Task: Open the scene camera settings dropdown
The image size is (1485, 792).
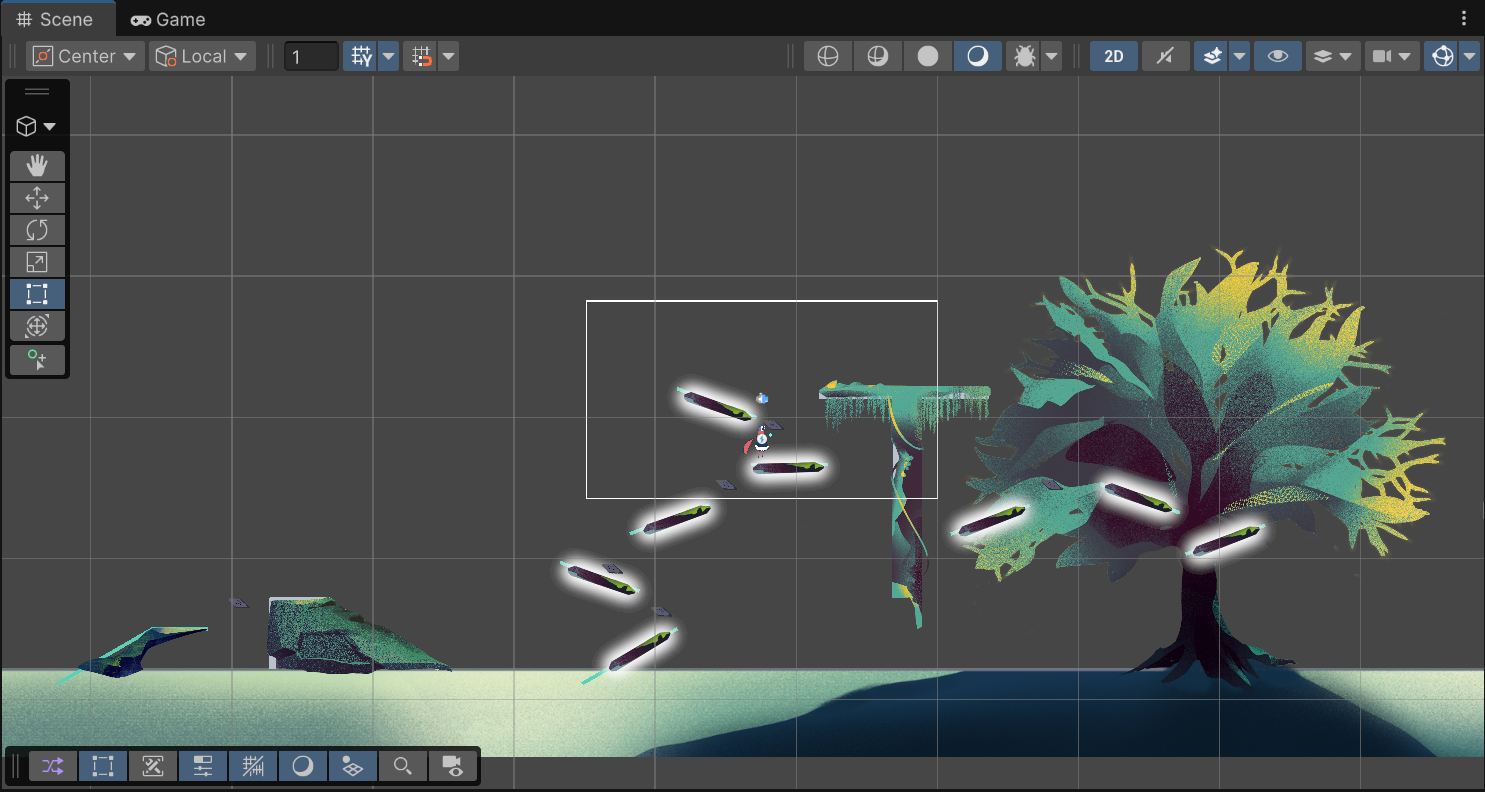Action: [1392, 56]
